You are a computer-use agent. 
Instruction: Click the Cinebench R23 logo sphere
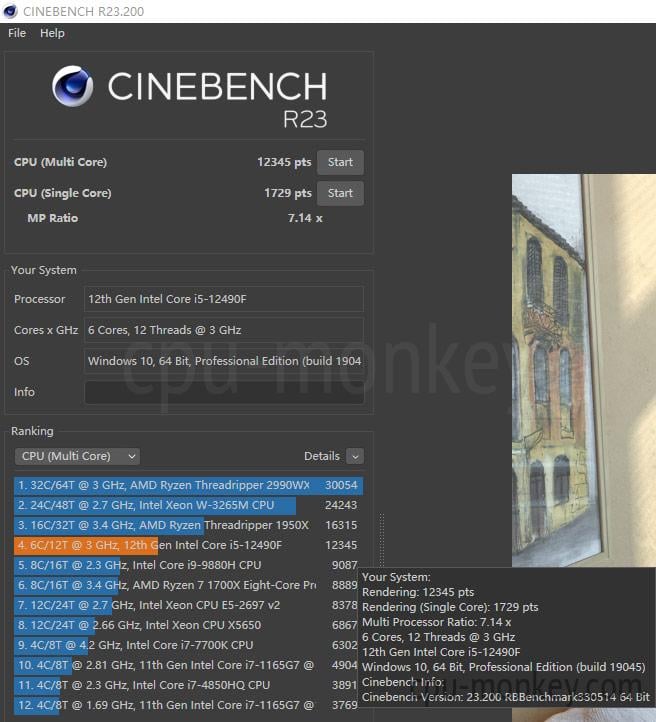(73, 86)
